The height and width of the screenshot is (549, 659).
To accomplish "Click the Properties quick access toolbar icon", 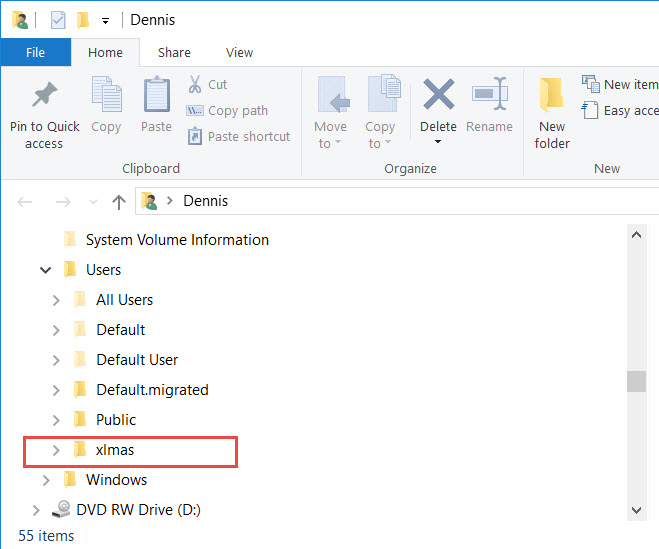I will [x=58, y=20].
